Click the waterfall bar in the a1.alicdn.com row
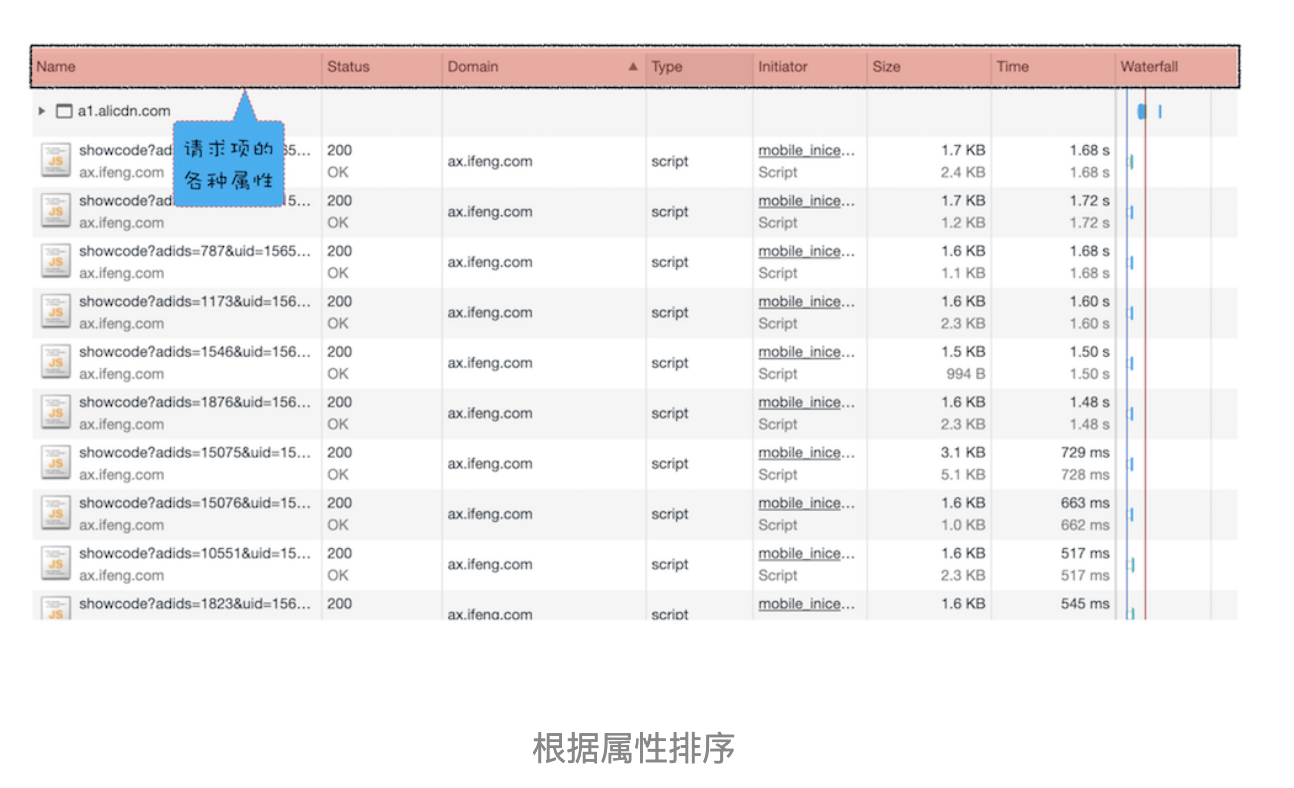 click(x=1142, y=112)
